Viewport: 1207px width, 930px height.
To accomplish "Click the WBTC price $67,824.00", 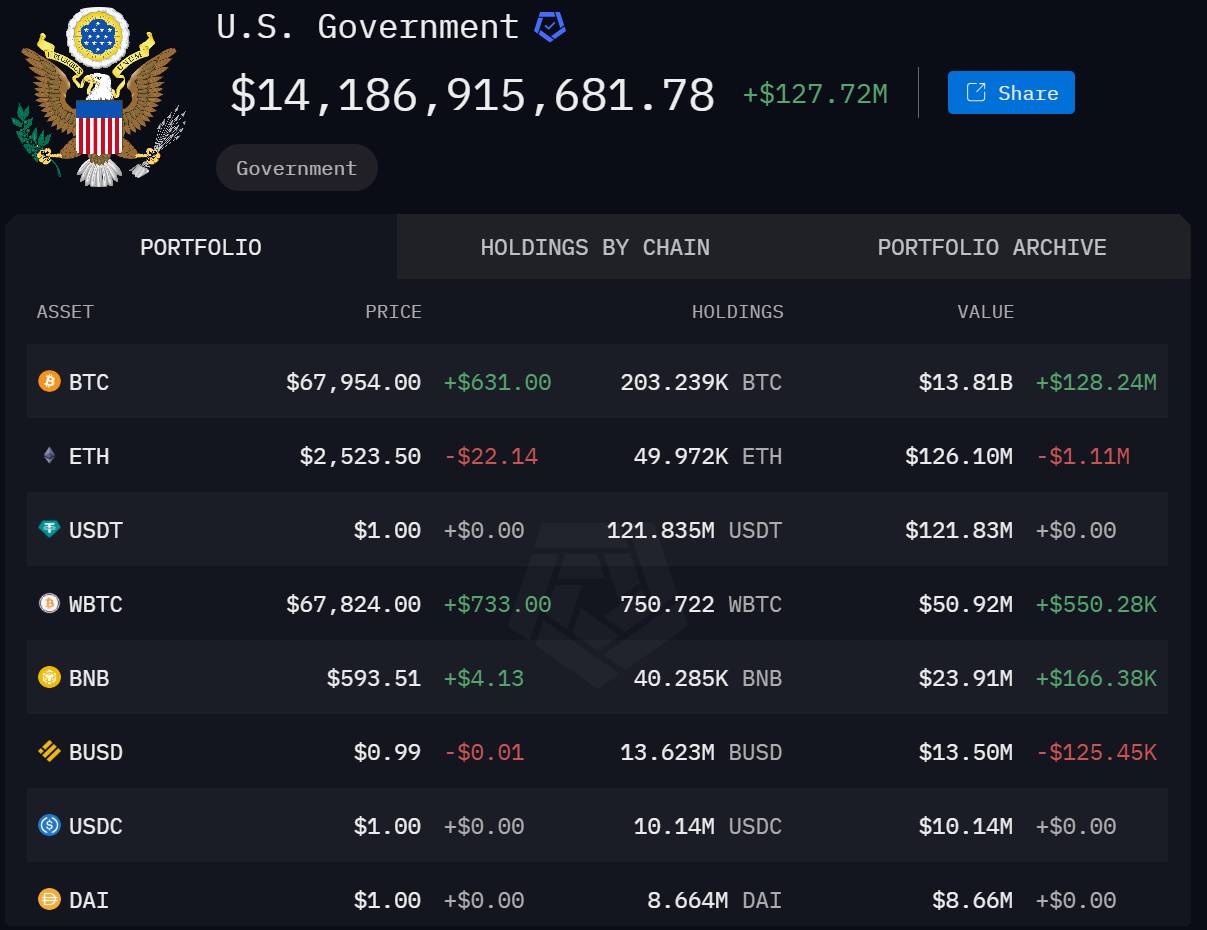I will click(x=354, y=604).
